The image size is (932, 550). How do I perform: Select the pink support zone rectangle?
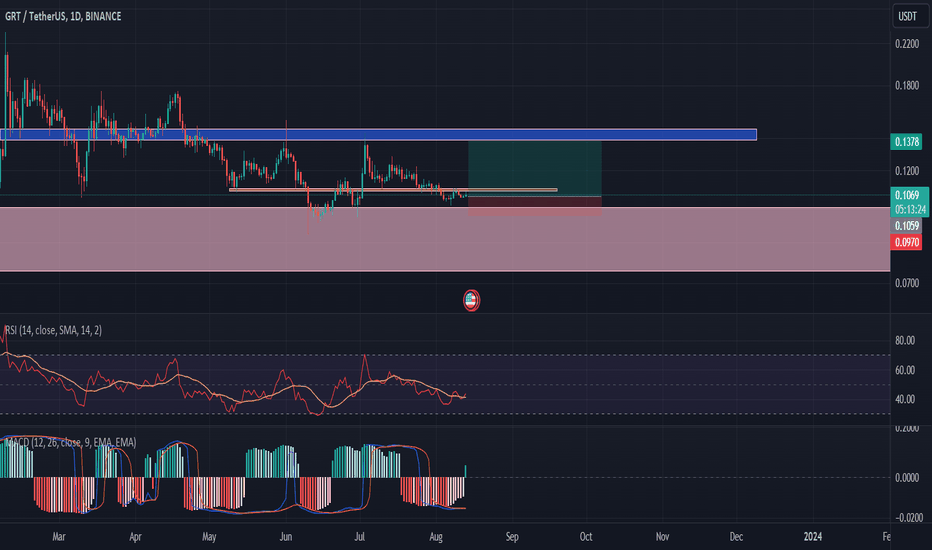tap(445, 239)
